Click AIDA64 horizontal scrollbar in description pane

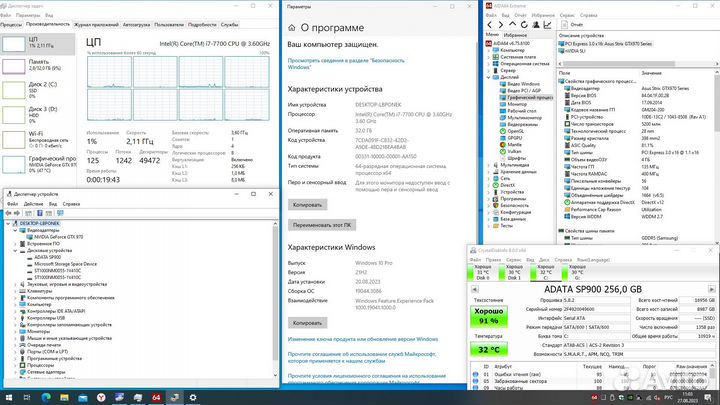click(619, 64)
